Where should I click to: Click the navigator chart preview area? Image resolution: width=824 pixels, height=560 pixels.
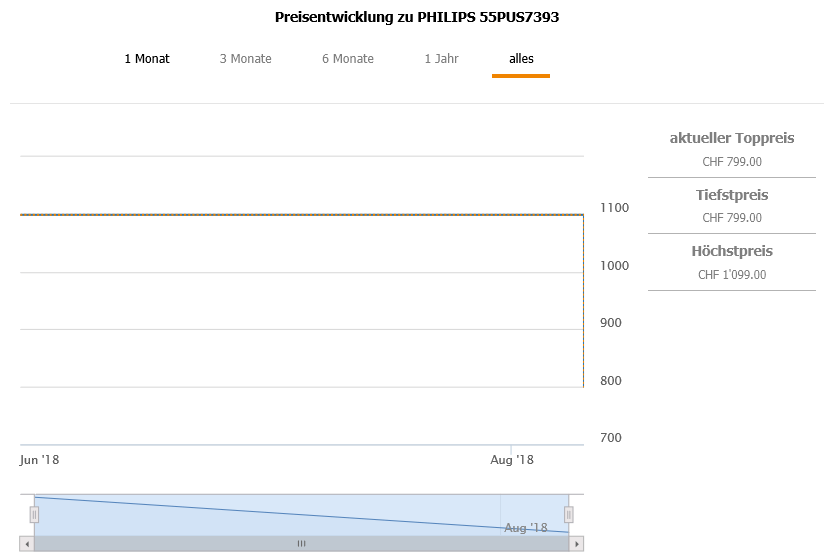point(300,514)
